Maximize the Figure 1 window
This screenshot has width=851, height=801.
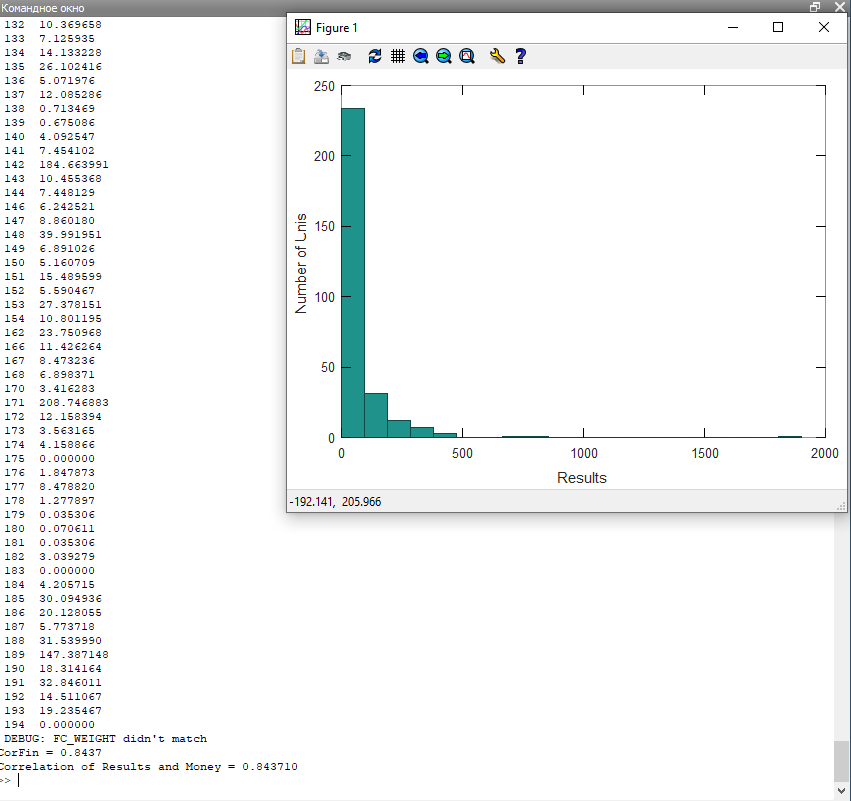778,28
